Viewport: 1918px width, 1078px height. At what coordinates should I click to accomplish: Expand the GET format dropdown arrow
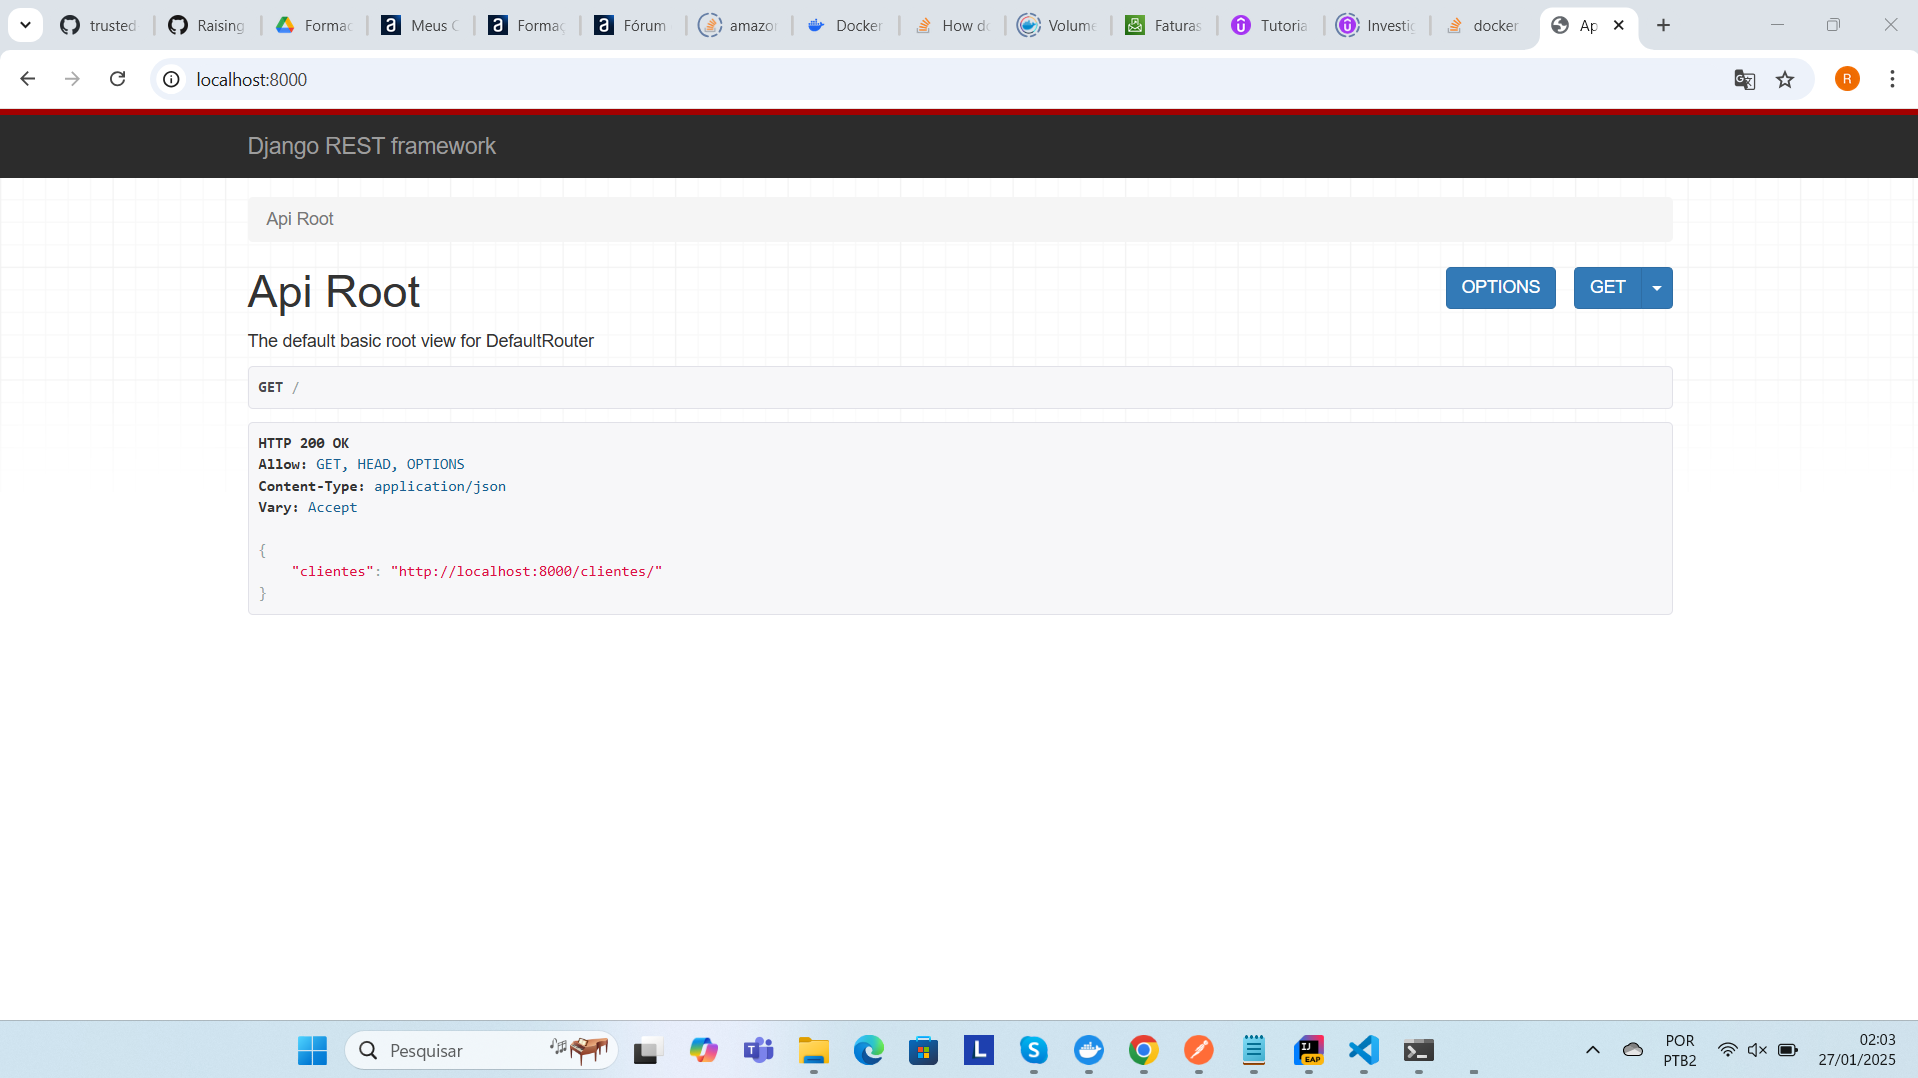pyautogui.click(x=1657, y=287)
